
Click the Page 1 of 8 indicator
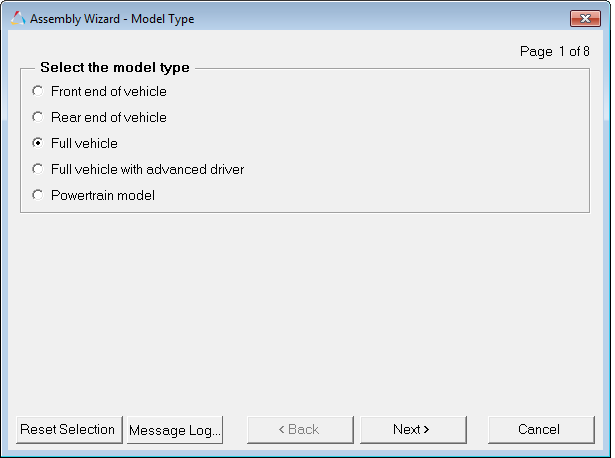[x=555, y=51]
